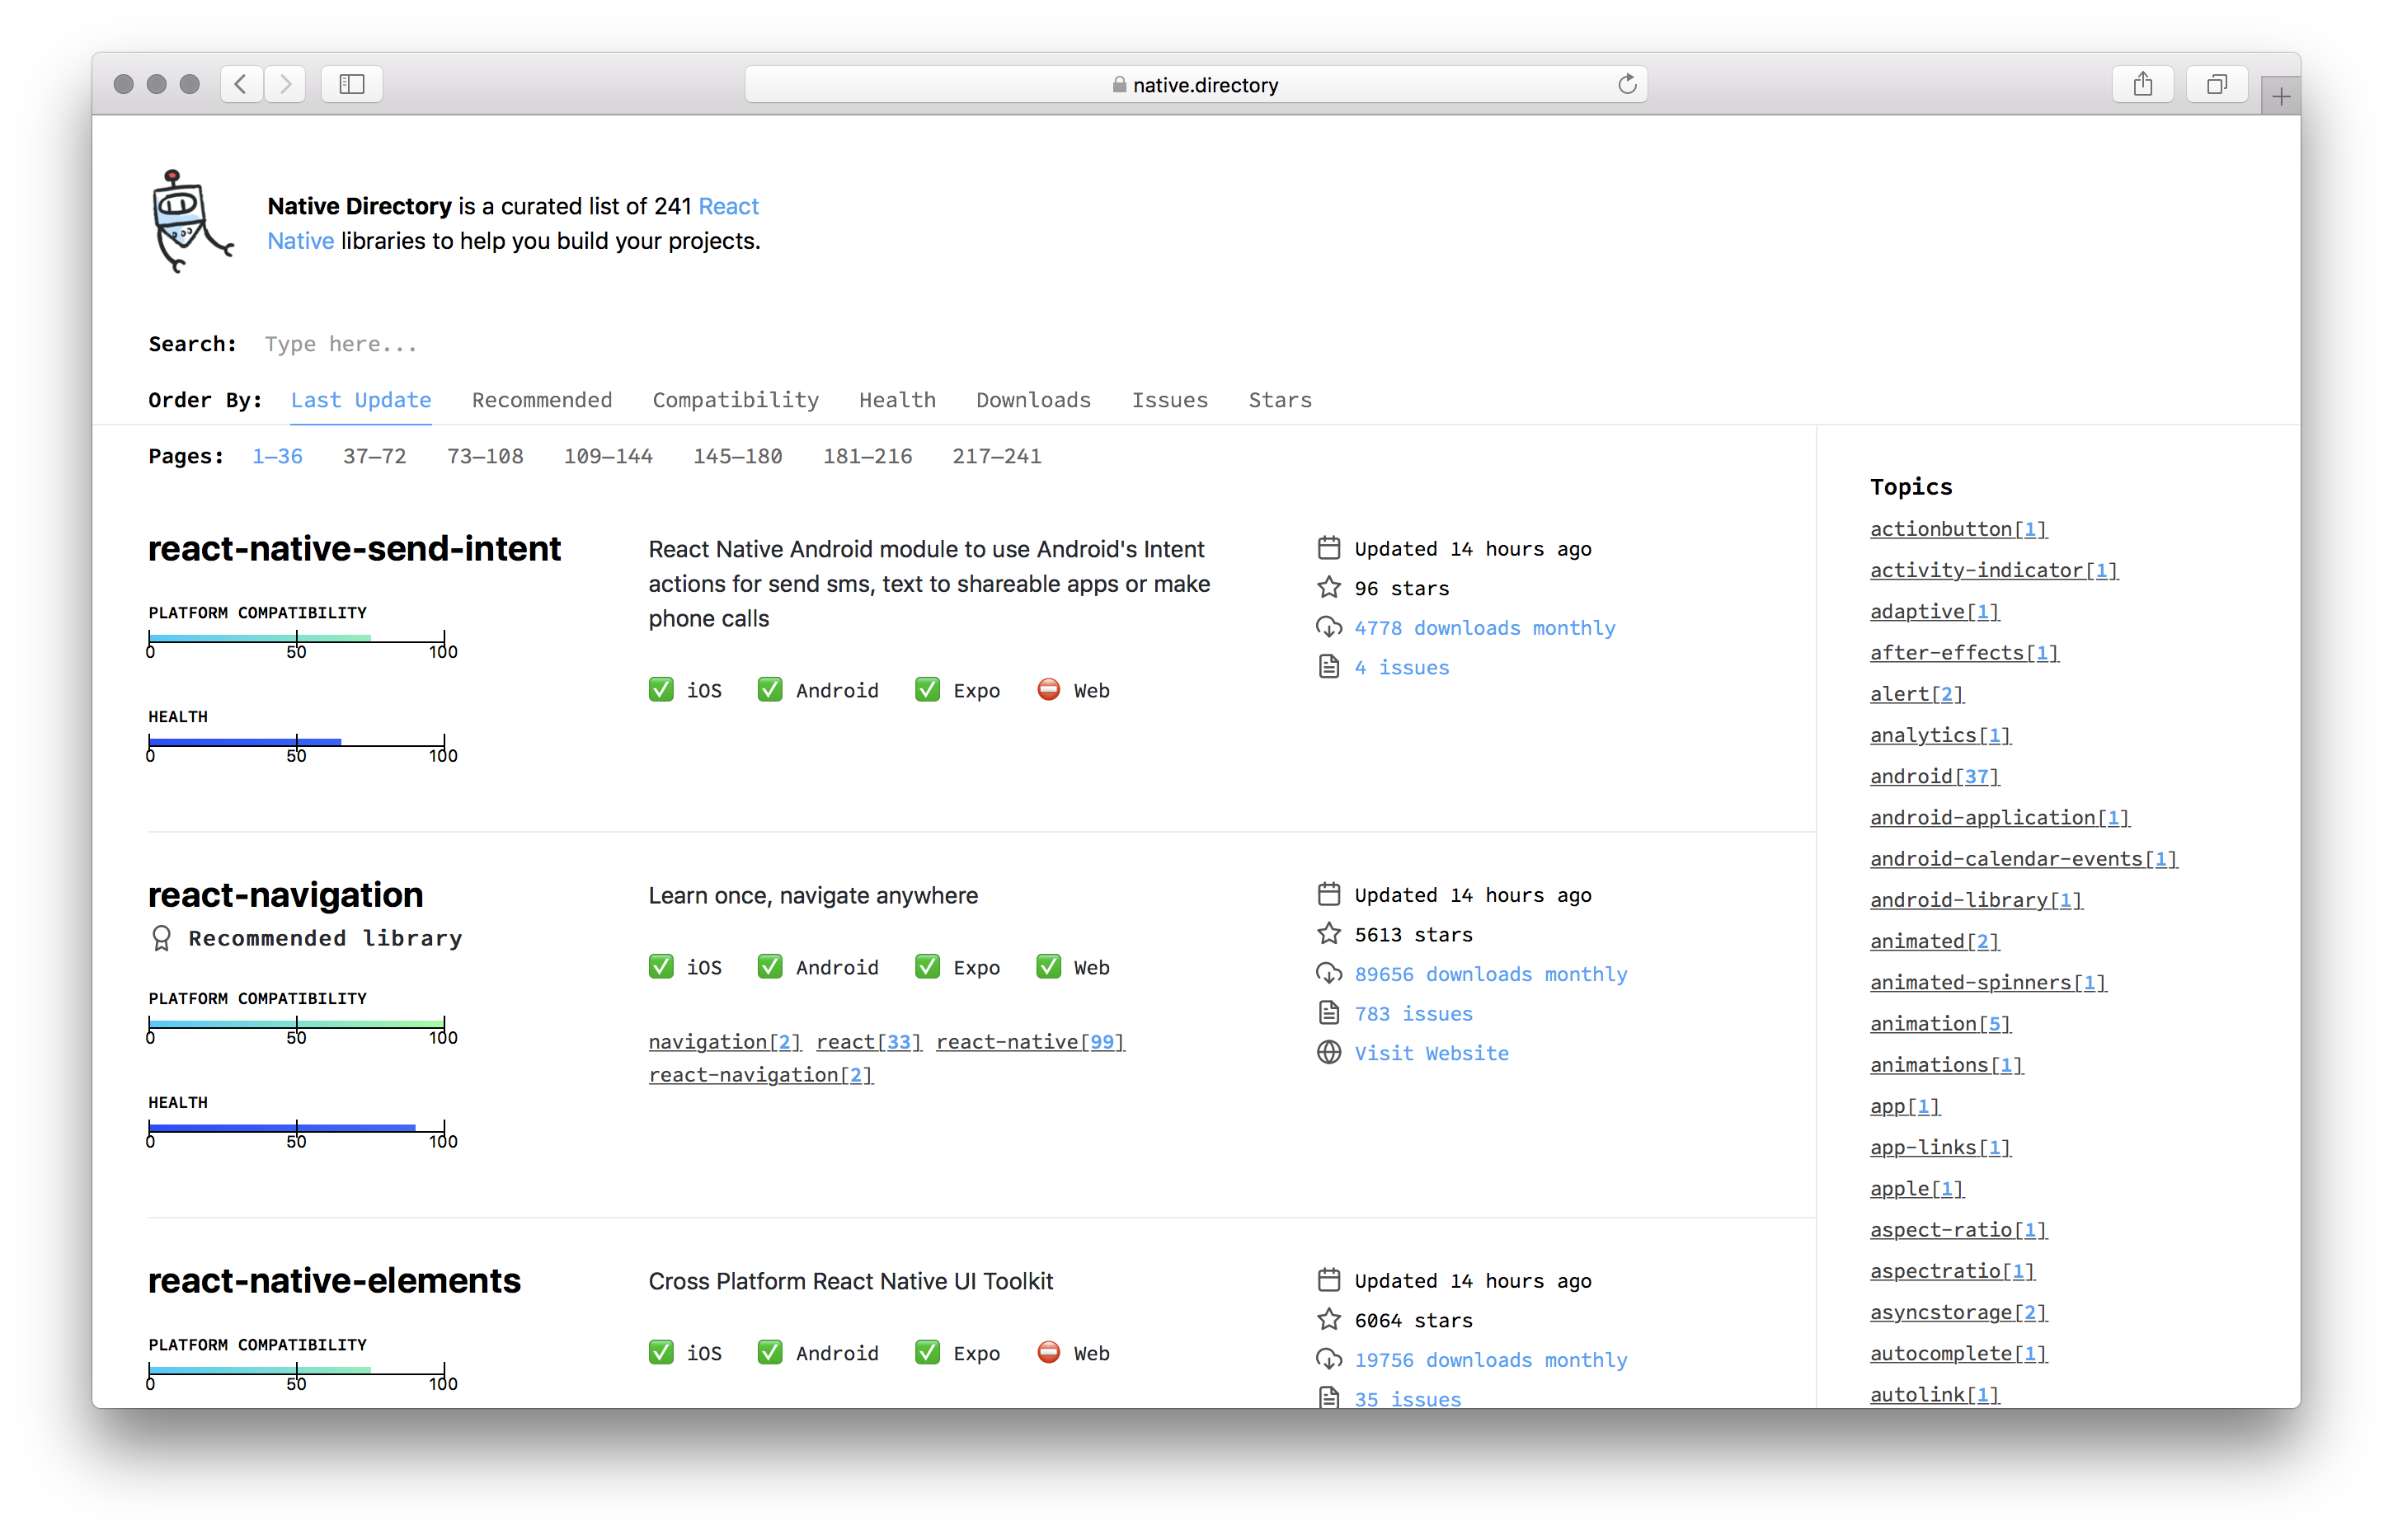Screen dimensions: 2393x1540
Task: Go to pages 37–72
Action: (x=374, y=456)
